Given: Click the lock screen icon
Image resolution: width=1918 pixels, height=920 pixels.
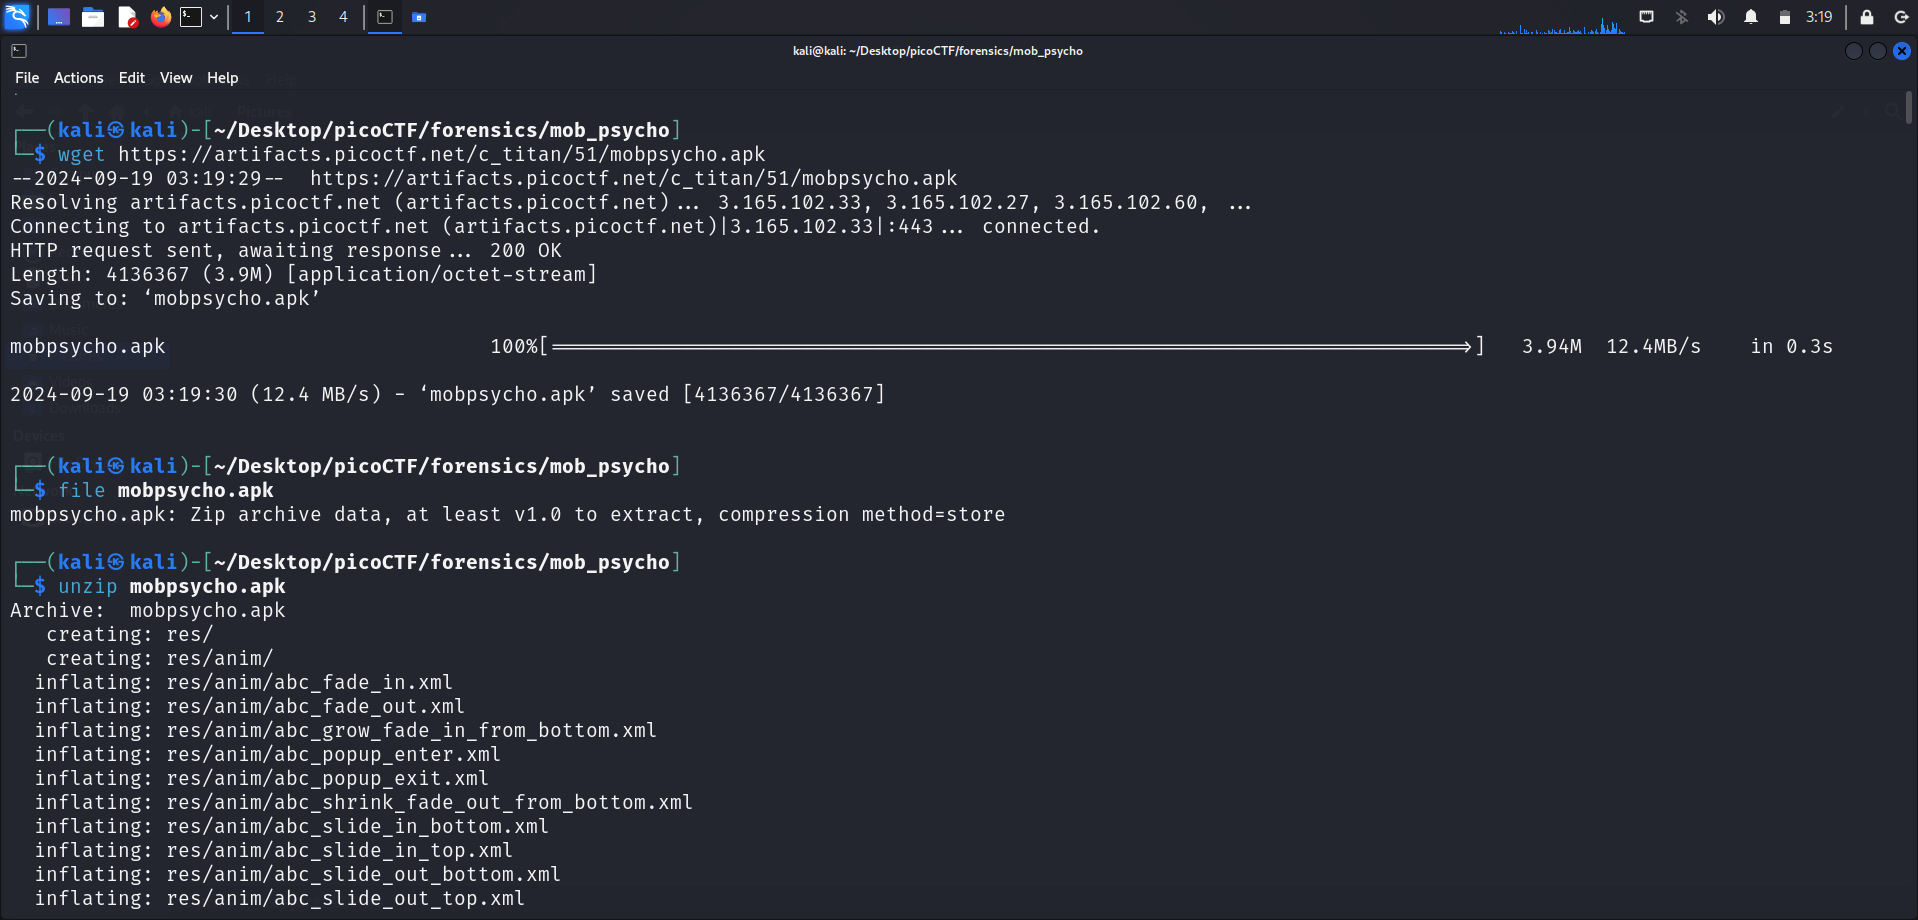Looking at the screenshot, I should coord(1866,17).
